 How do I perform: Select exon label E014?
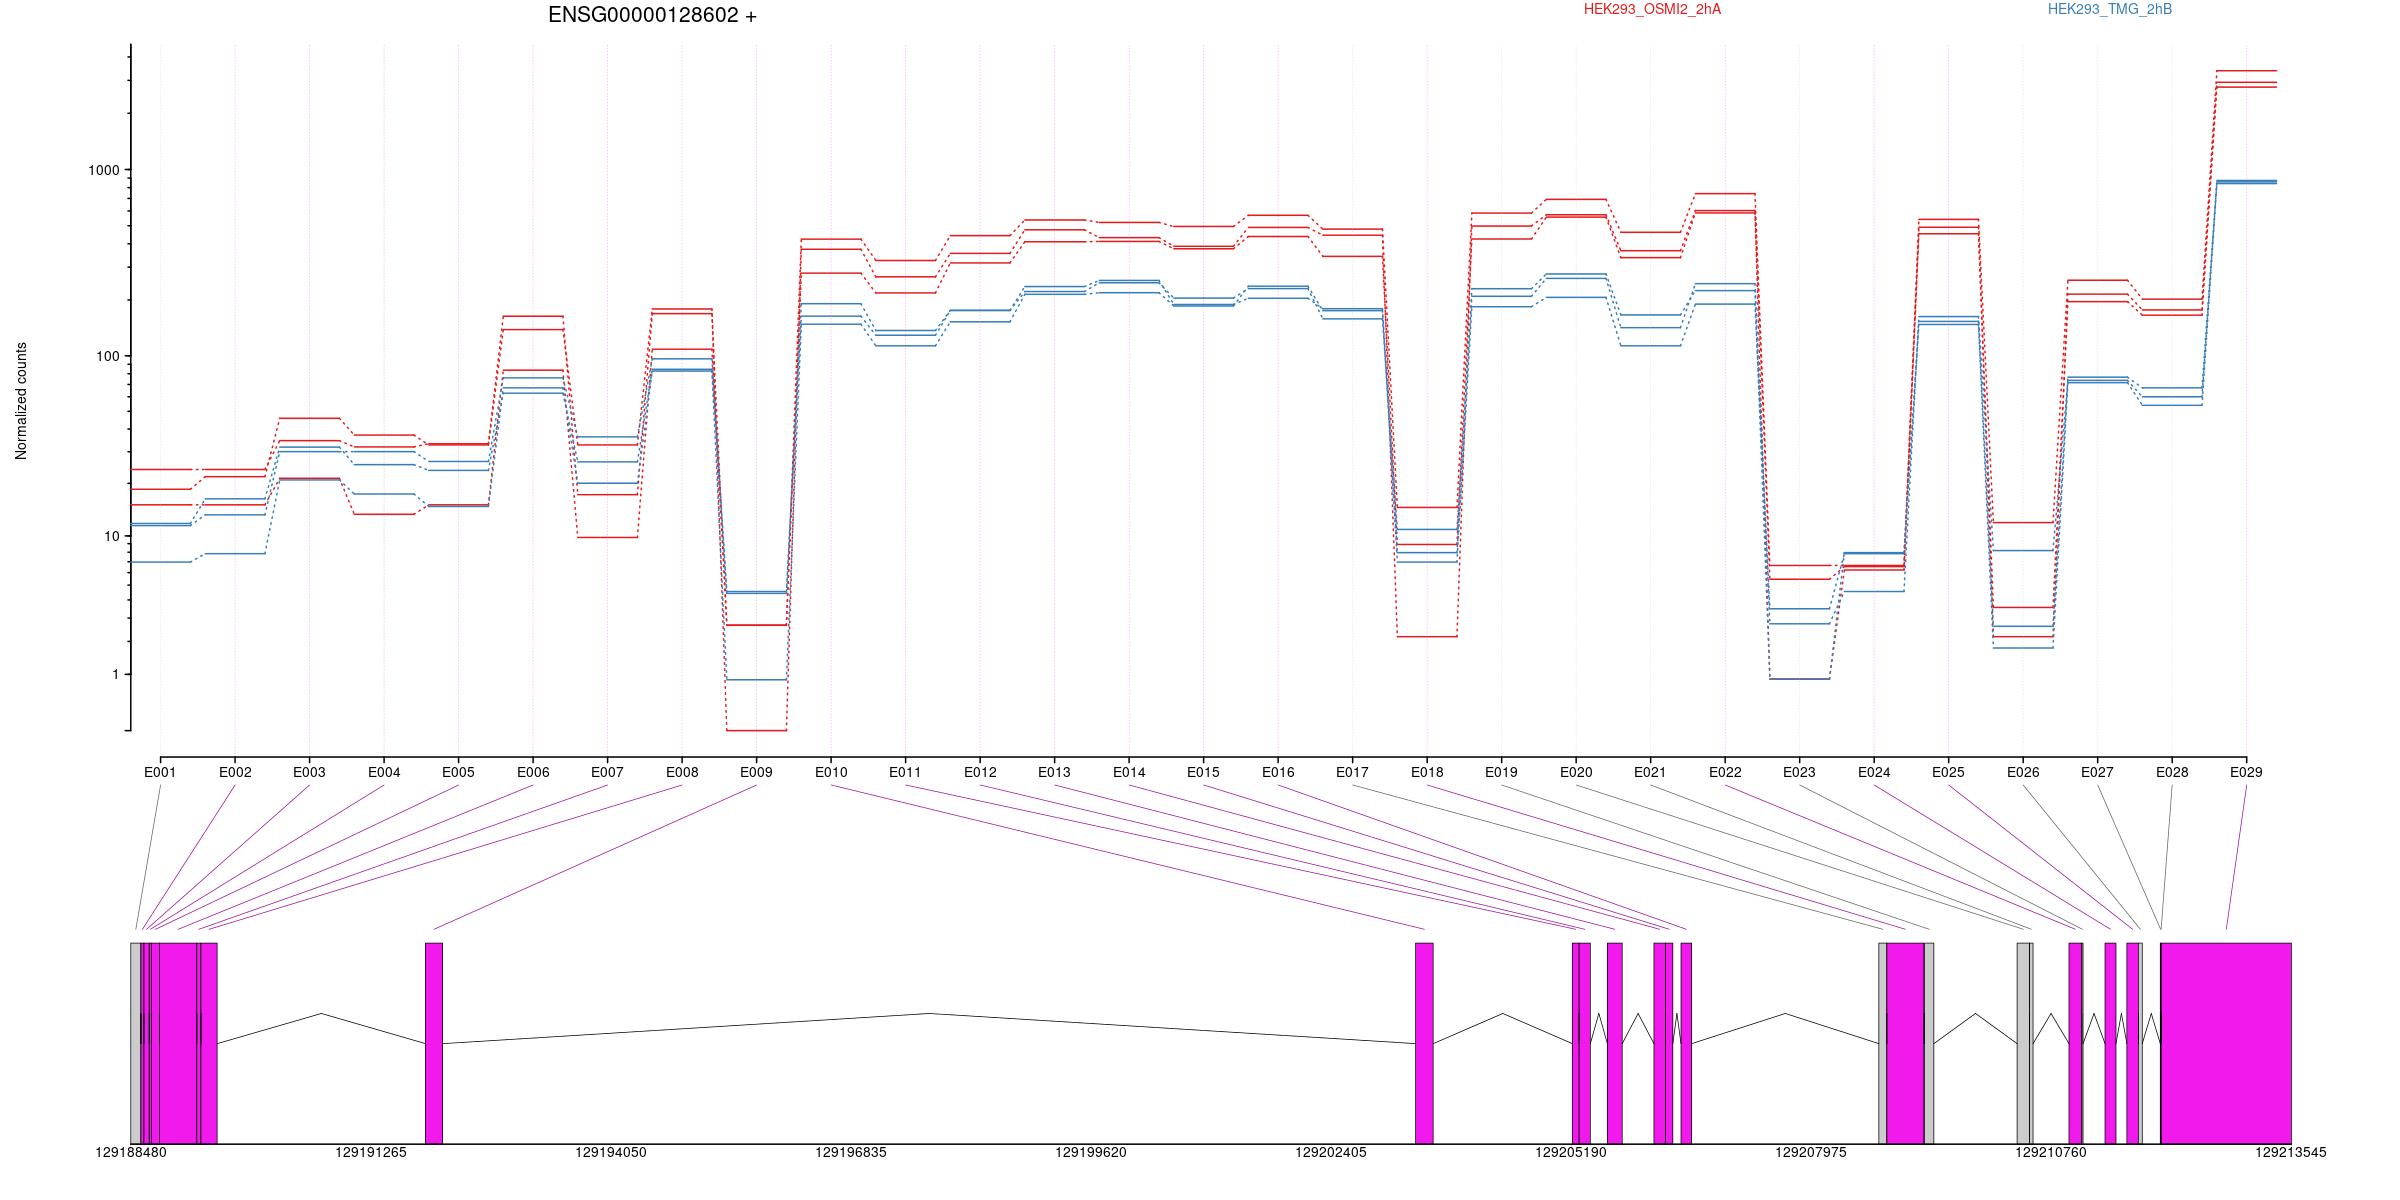pyautogui.click(x=1129, y=772)
